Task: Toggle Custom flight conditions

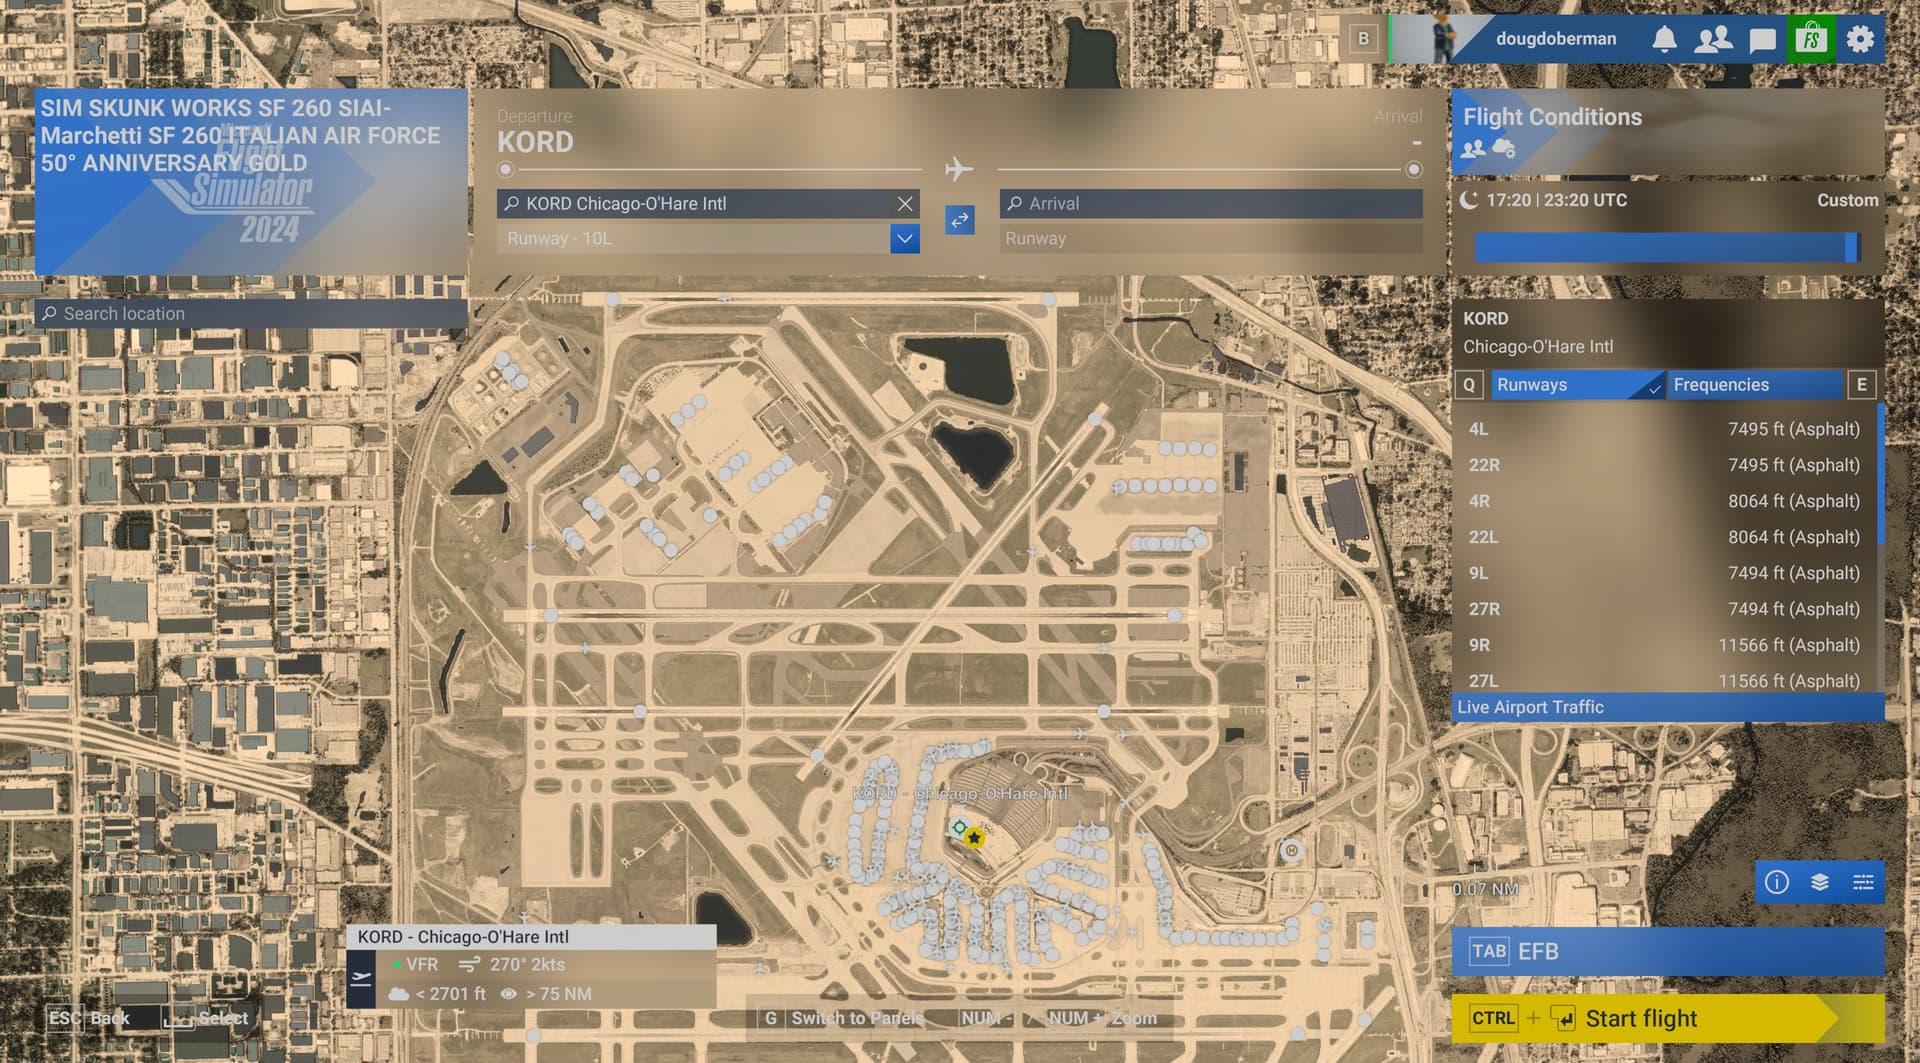Action: 1848,200
